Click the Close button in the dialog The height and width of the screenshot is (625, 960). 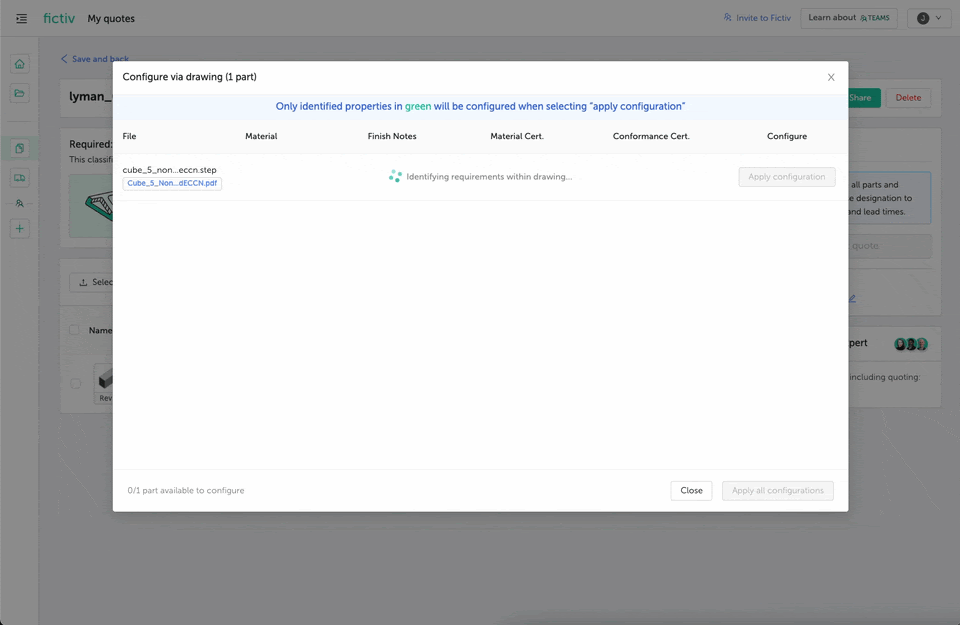click(x=691, y=490)
